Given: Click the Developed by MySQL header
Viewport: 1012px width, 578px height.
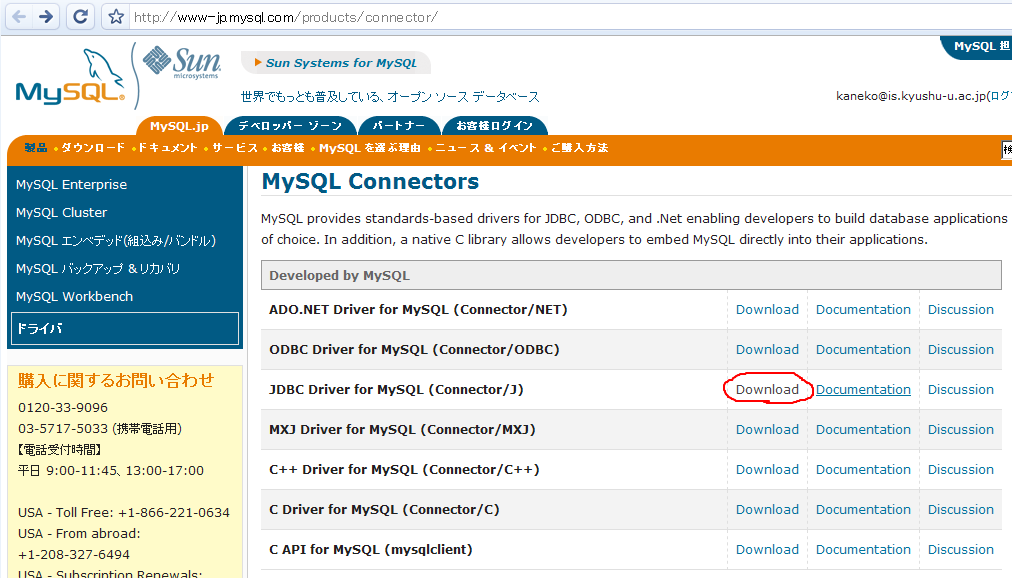Looking at the screenshot, I should point(631,275).
